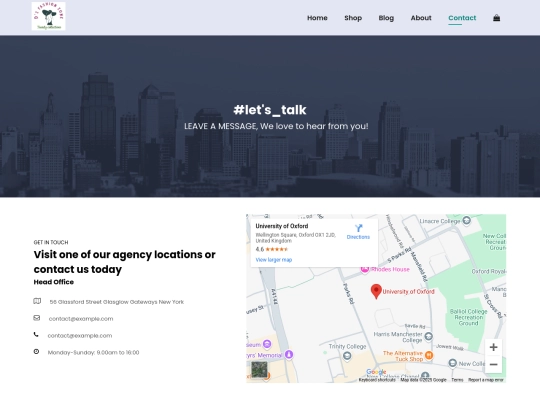The image size is (540, 405).
Task: Open the Shop menu item
Action: (x=353, y=18)
